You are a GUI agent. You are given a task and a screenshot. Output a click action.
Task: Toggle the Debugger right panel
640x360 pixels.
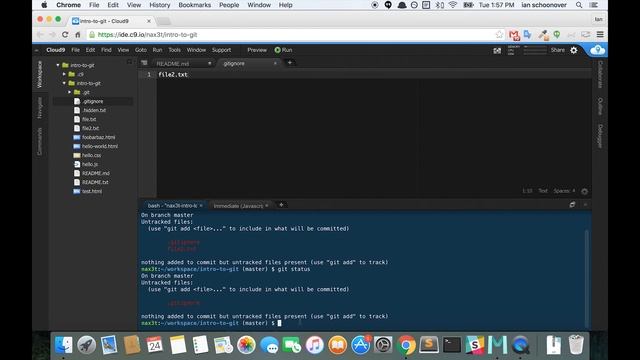(x=600, y=136)
